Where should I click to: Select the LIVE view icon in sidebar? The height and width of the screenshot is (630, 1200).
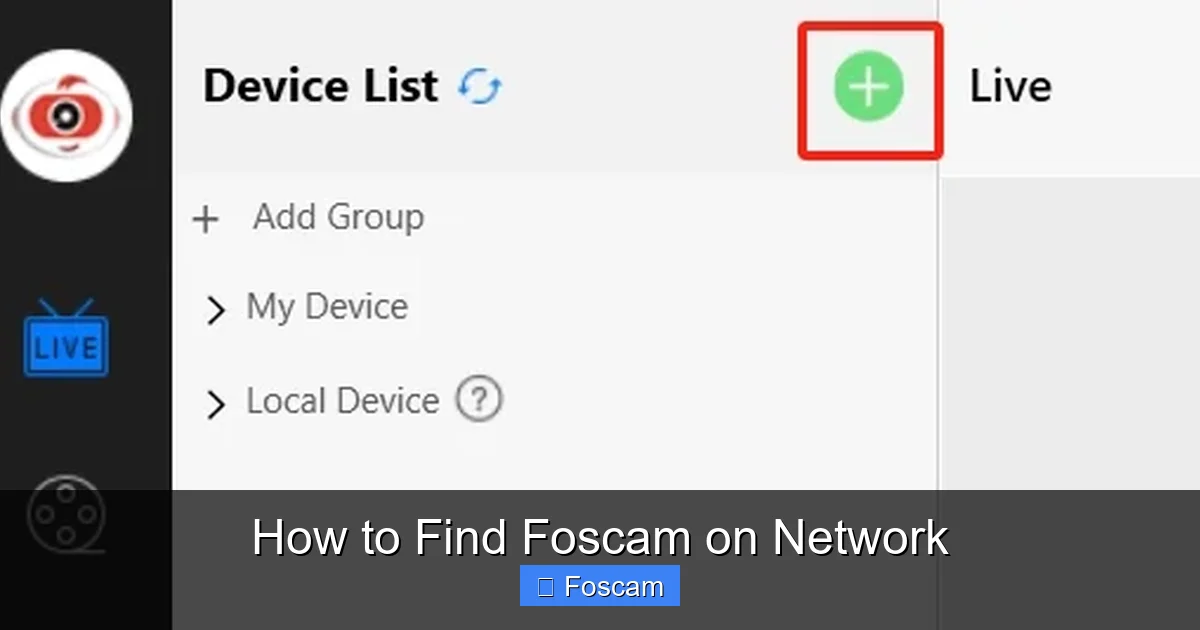[66, 345]
